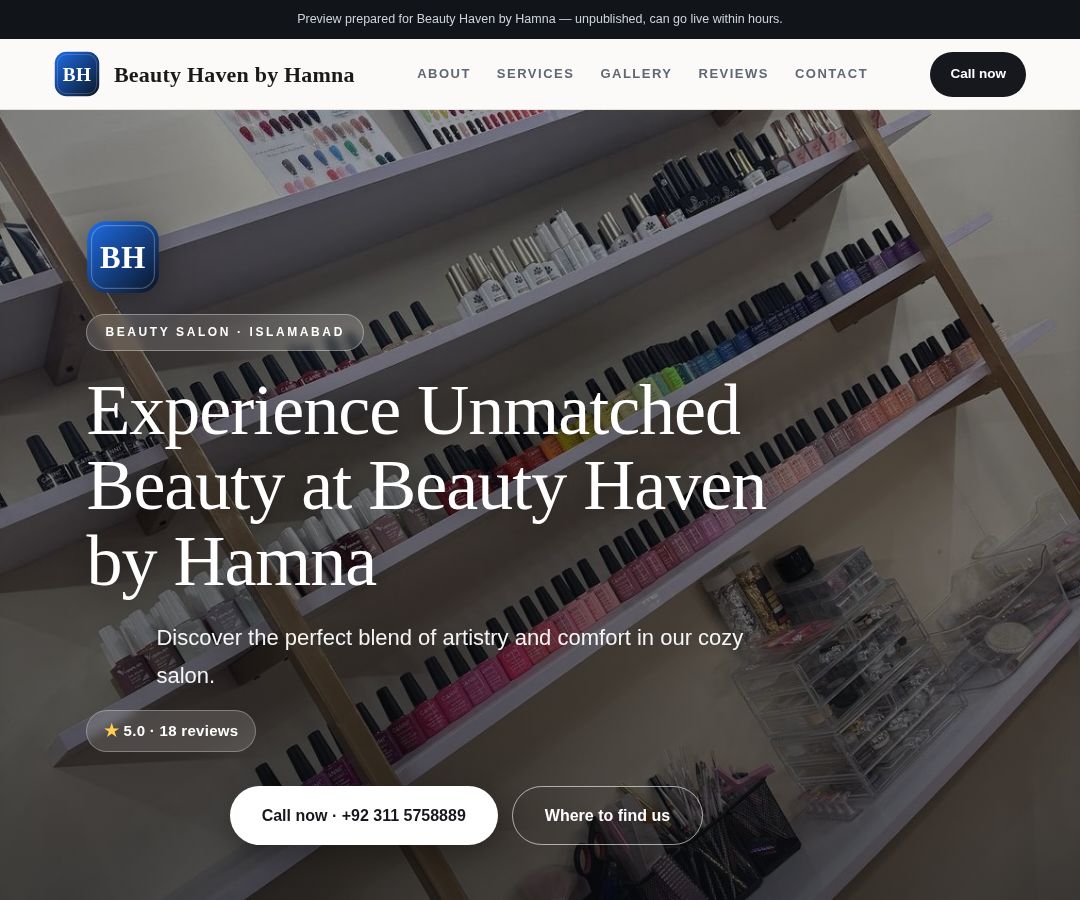The height and width of the screenshot is (900, 1080).
Task: Click the large BH badge in hero
Action: [x=123, y=257]
